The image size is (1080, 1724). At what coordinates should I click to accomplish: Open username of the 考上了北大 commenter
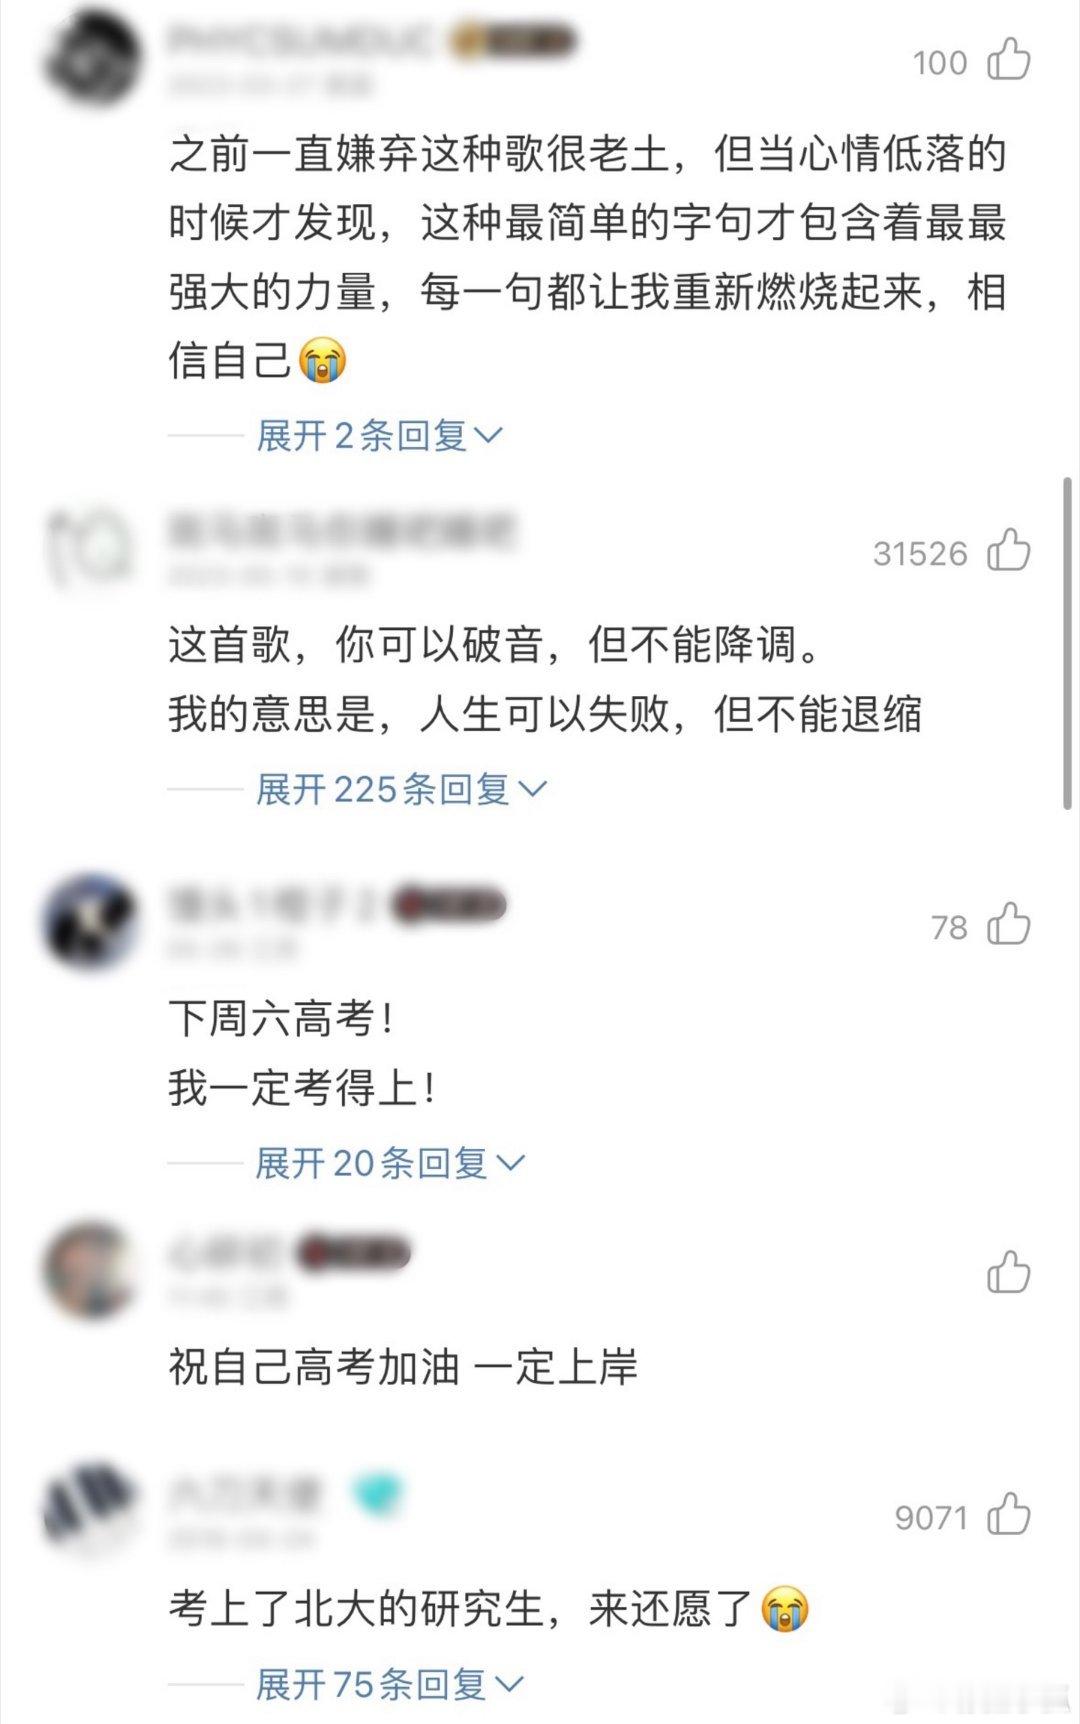[244, 1494]
